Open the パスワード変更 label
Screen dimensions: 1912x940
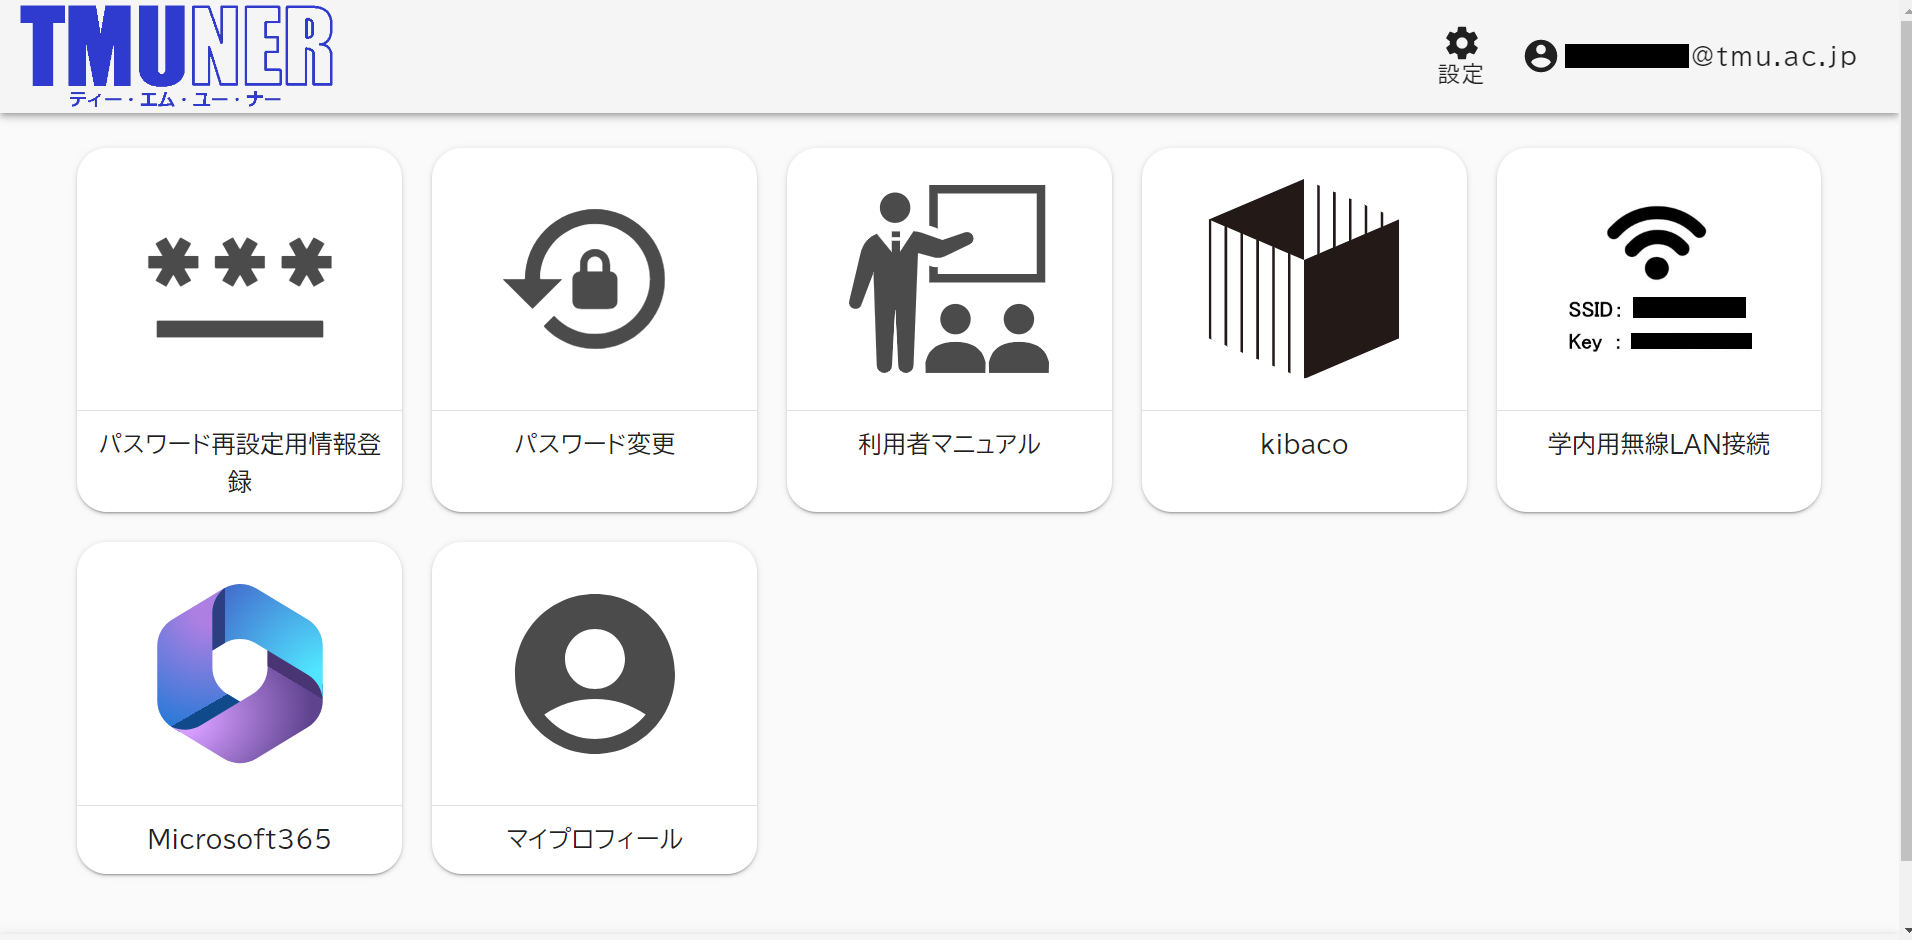[595, 444]
